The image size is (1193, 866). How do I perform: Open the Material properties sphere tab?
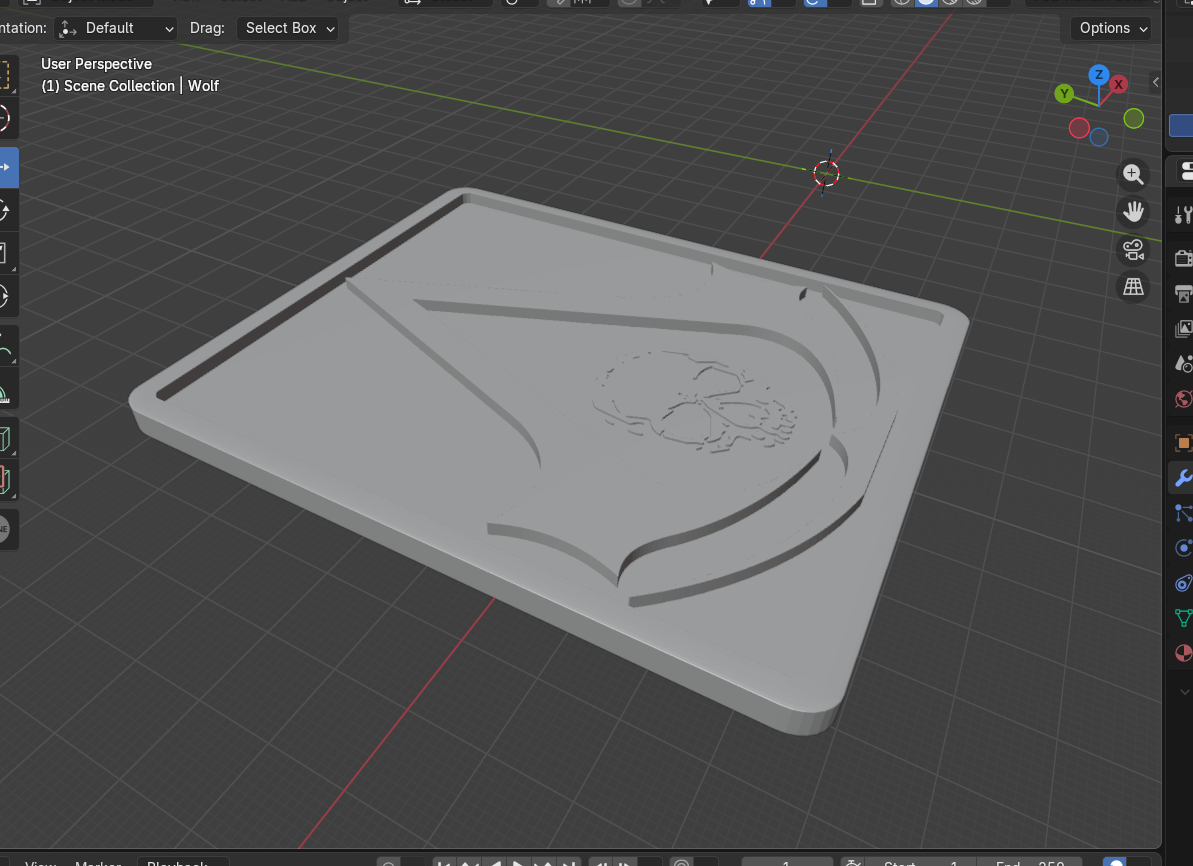pyautogui.click(x=1183, y=653)
